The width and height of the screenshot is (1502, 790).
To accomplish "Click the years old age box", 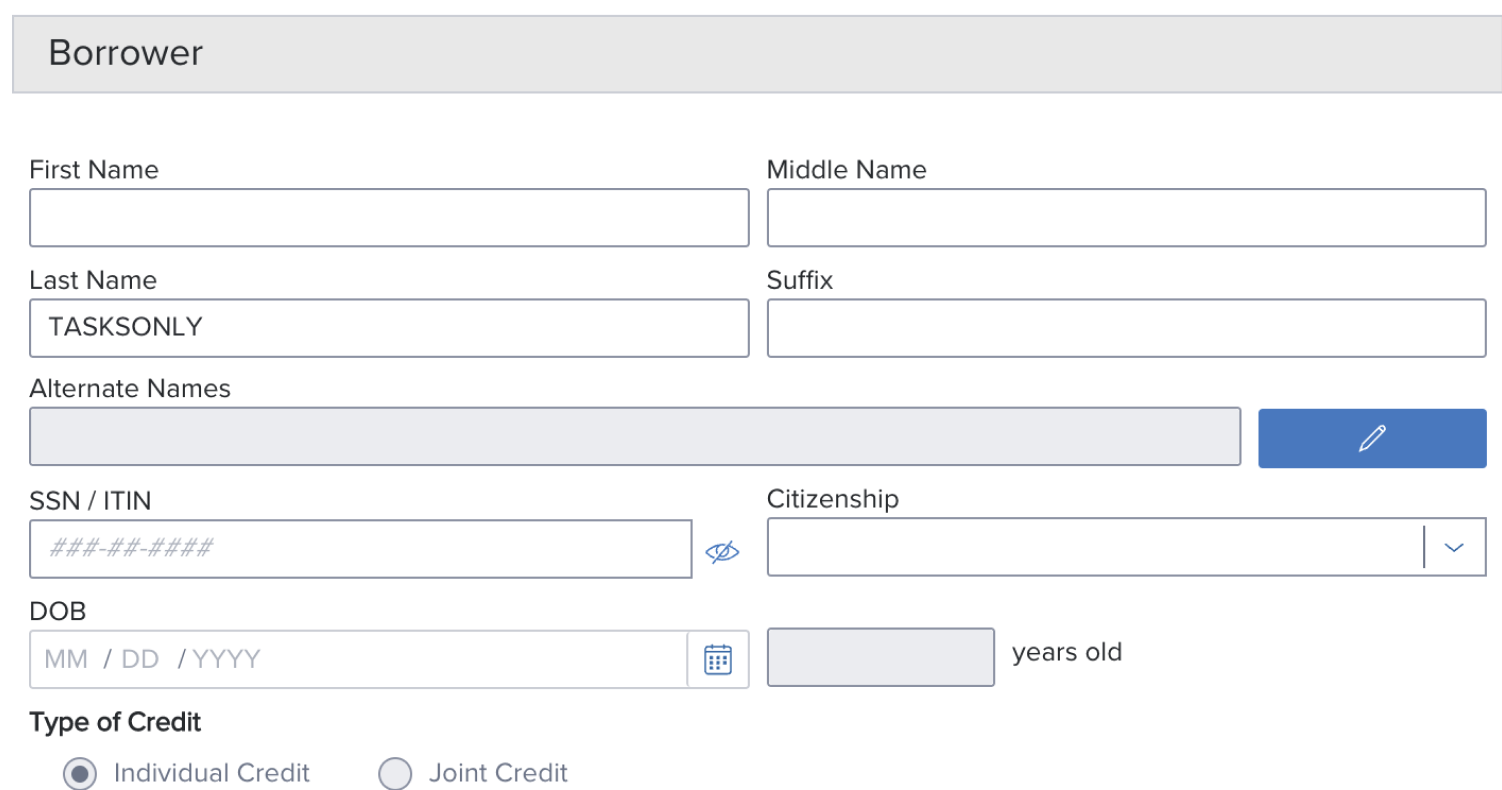I will coord(881,657).
